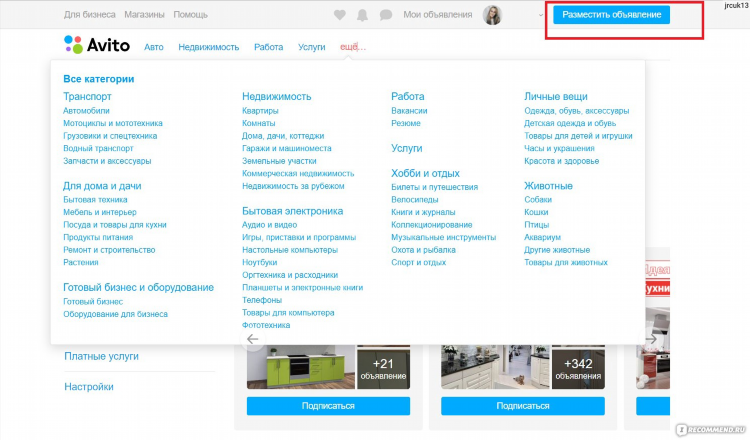The height and width of the screenshot is (440, 750).
Task: Select Авто in main navigation
Action: point(154,47)
